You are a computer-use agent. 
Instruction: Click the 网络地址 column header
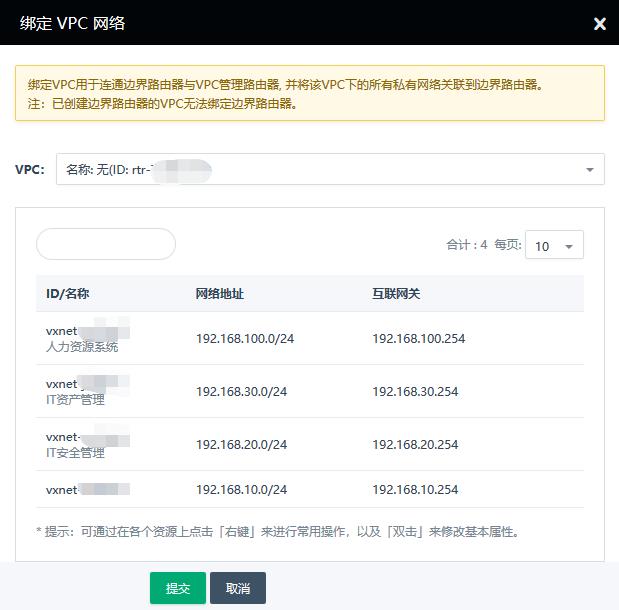(220, 294)
